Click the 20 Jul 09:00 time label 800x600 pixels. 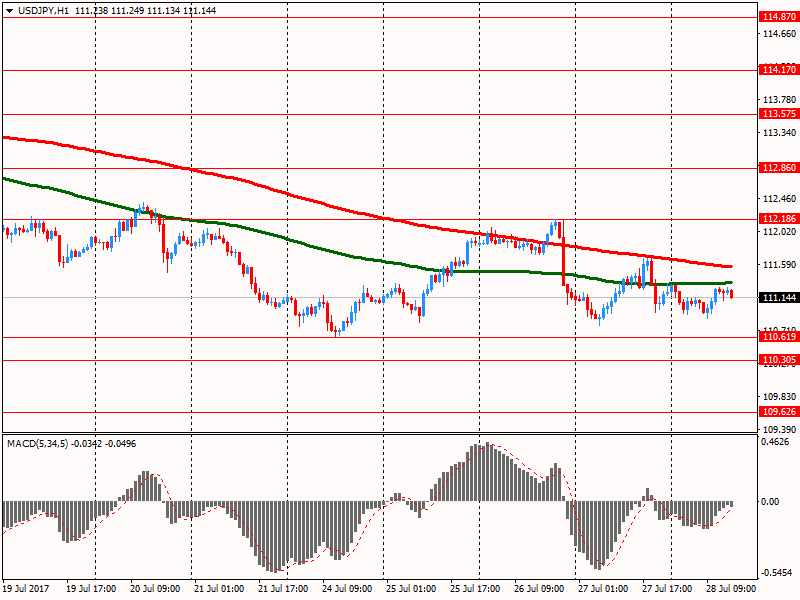[x=156, y=589]
